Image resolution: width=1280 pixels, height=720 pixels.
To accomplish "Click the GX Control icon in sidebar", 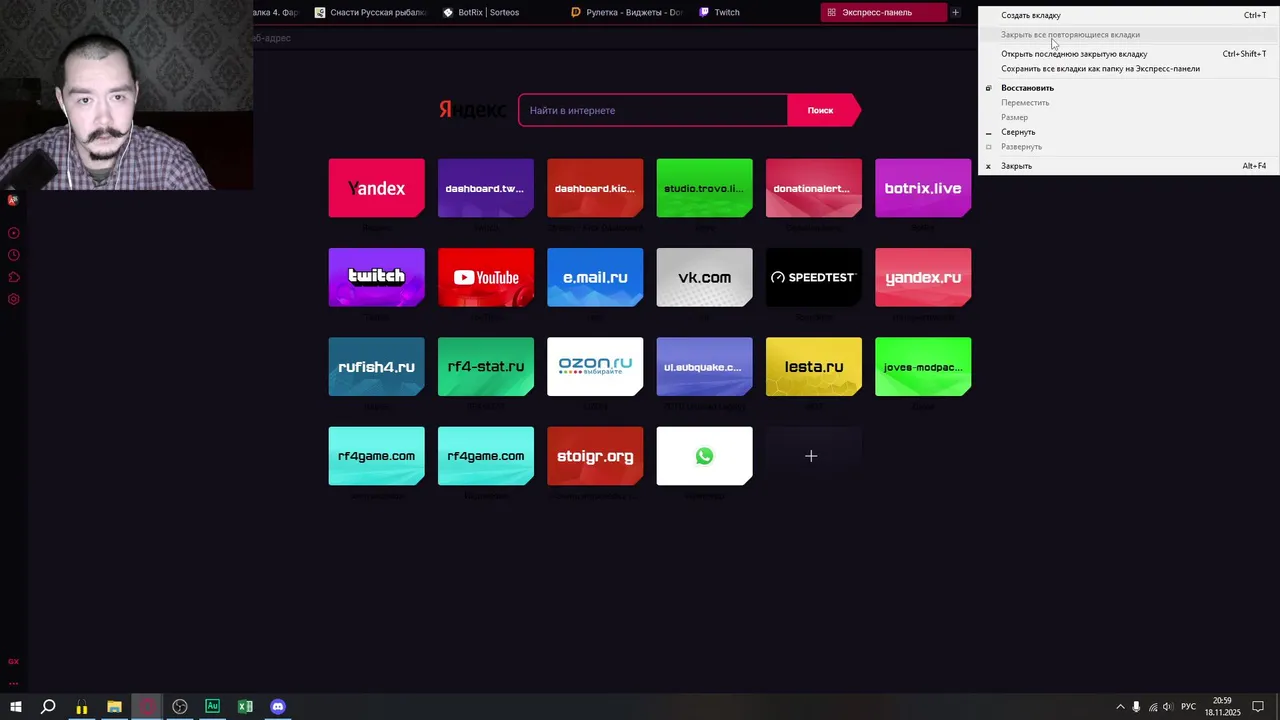I will 13,661.
